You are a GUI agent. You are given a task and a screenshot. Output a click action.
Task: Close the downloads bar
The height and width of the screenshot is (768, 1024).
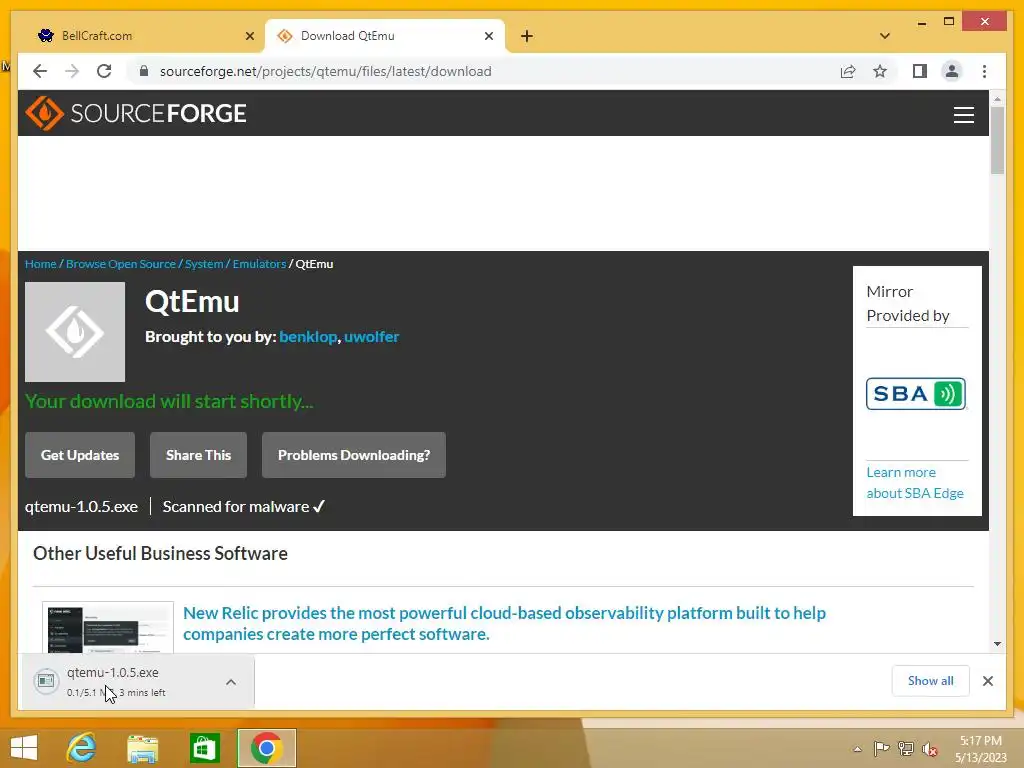pos(987,681)
